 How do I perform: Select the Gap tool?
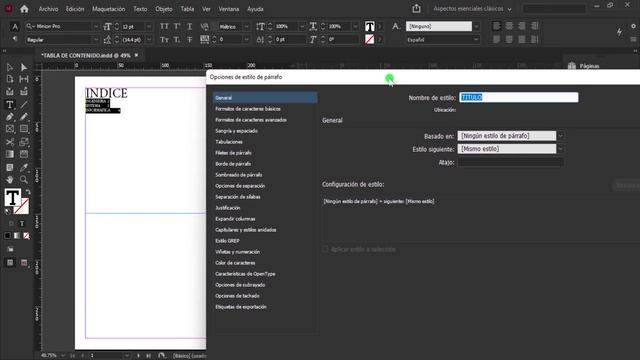[x=24, y=79]
